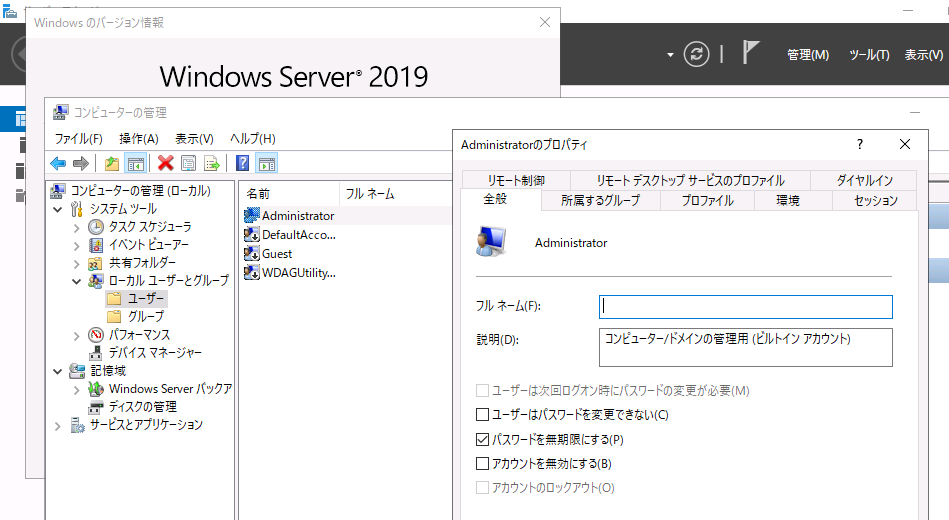Open the Server Manager breadcrumb dropdown arrow
Image resolution: width=949 pixels, height=520 pixels.
point(670,54)
